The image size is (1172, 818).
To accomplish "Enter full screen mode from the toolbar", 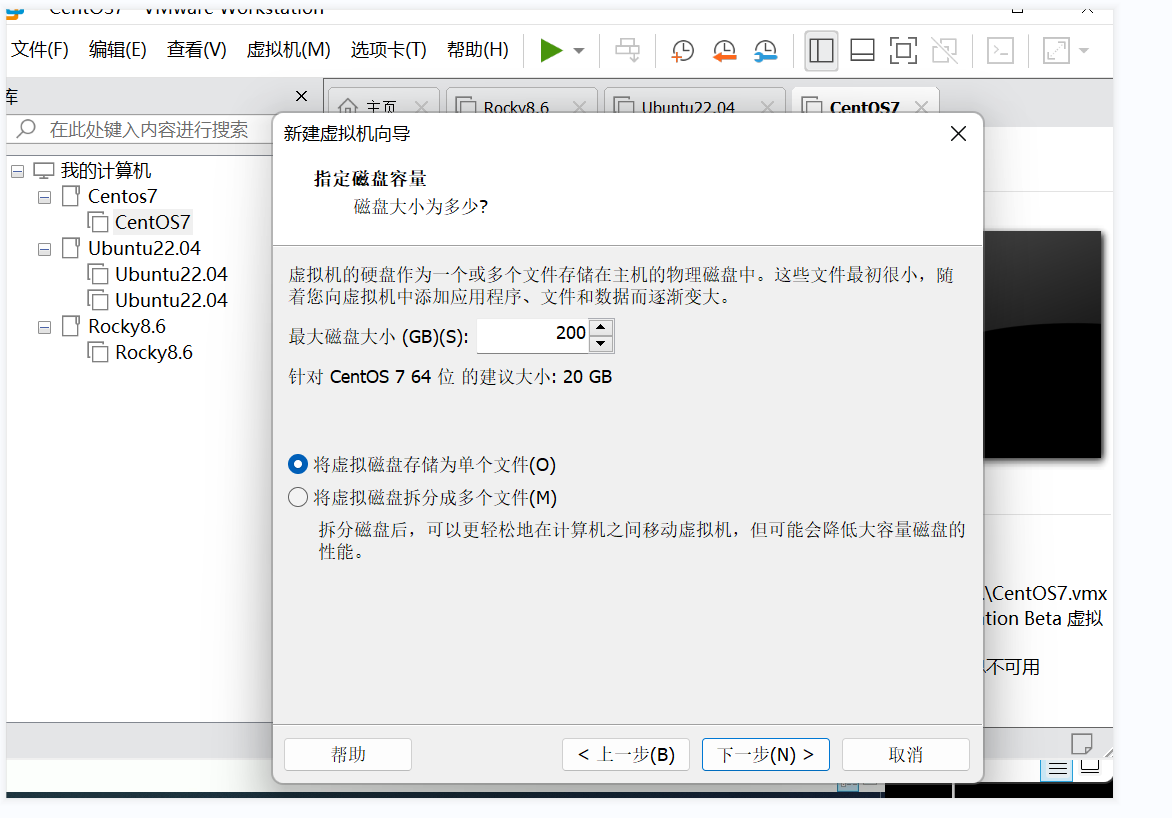I will pos(903,50).
